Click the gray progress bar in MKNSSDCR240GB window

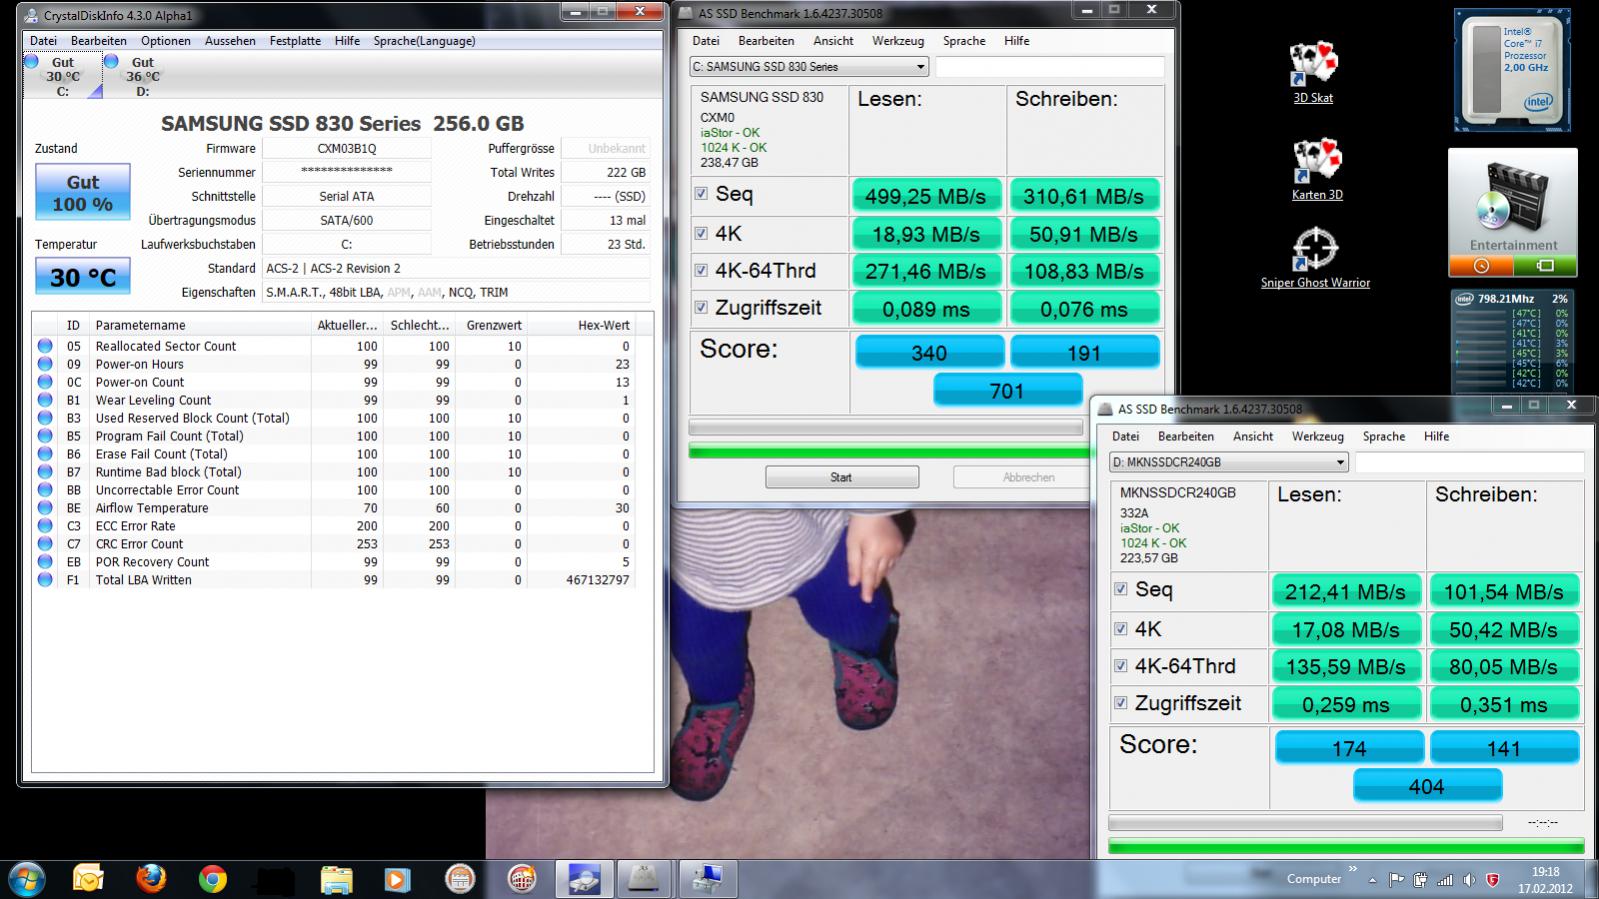(1305, 822)
